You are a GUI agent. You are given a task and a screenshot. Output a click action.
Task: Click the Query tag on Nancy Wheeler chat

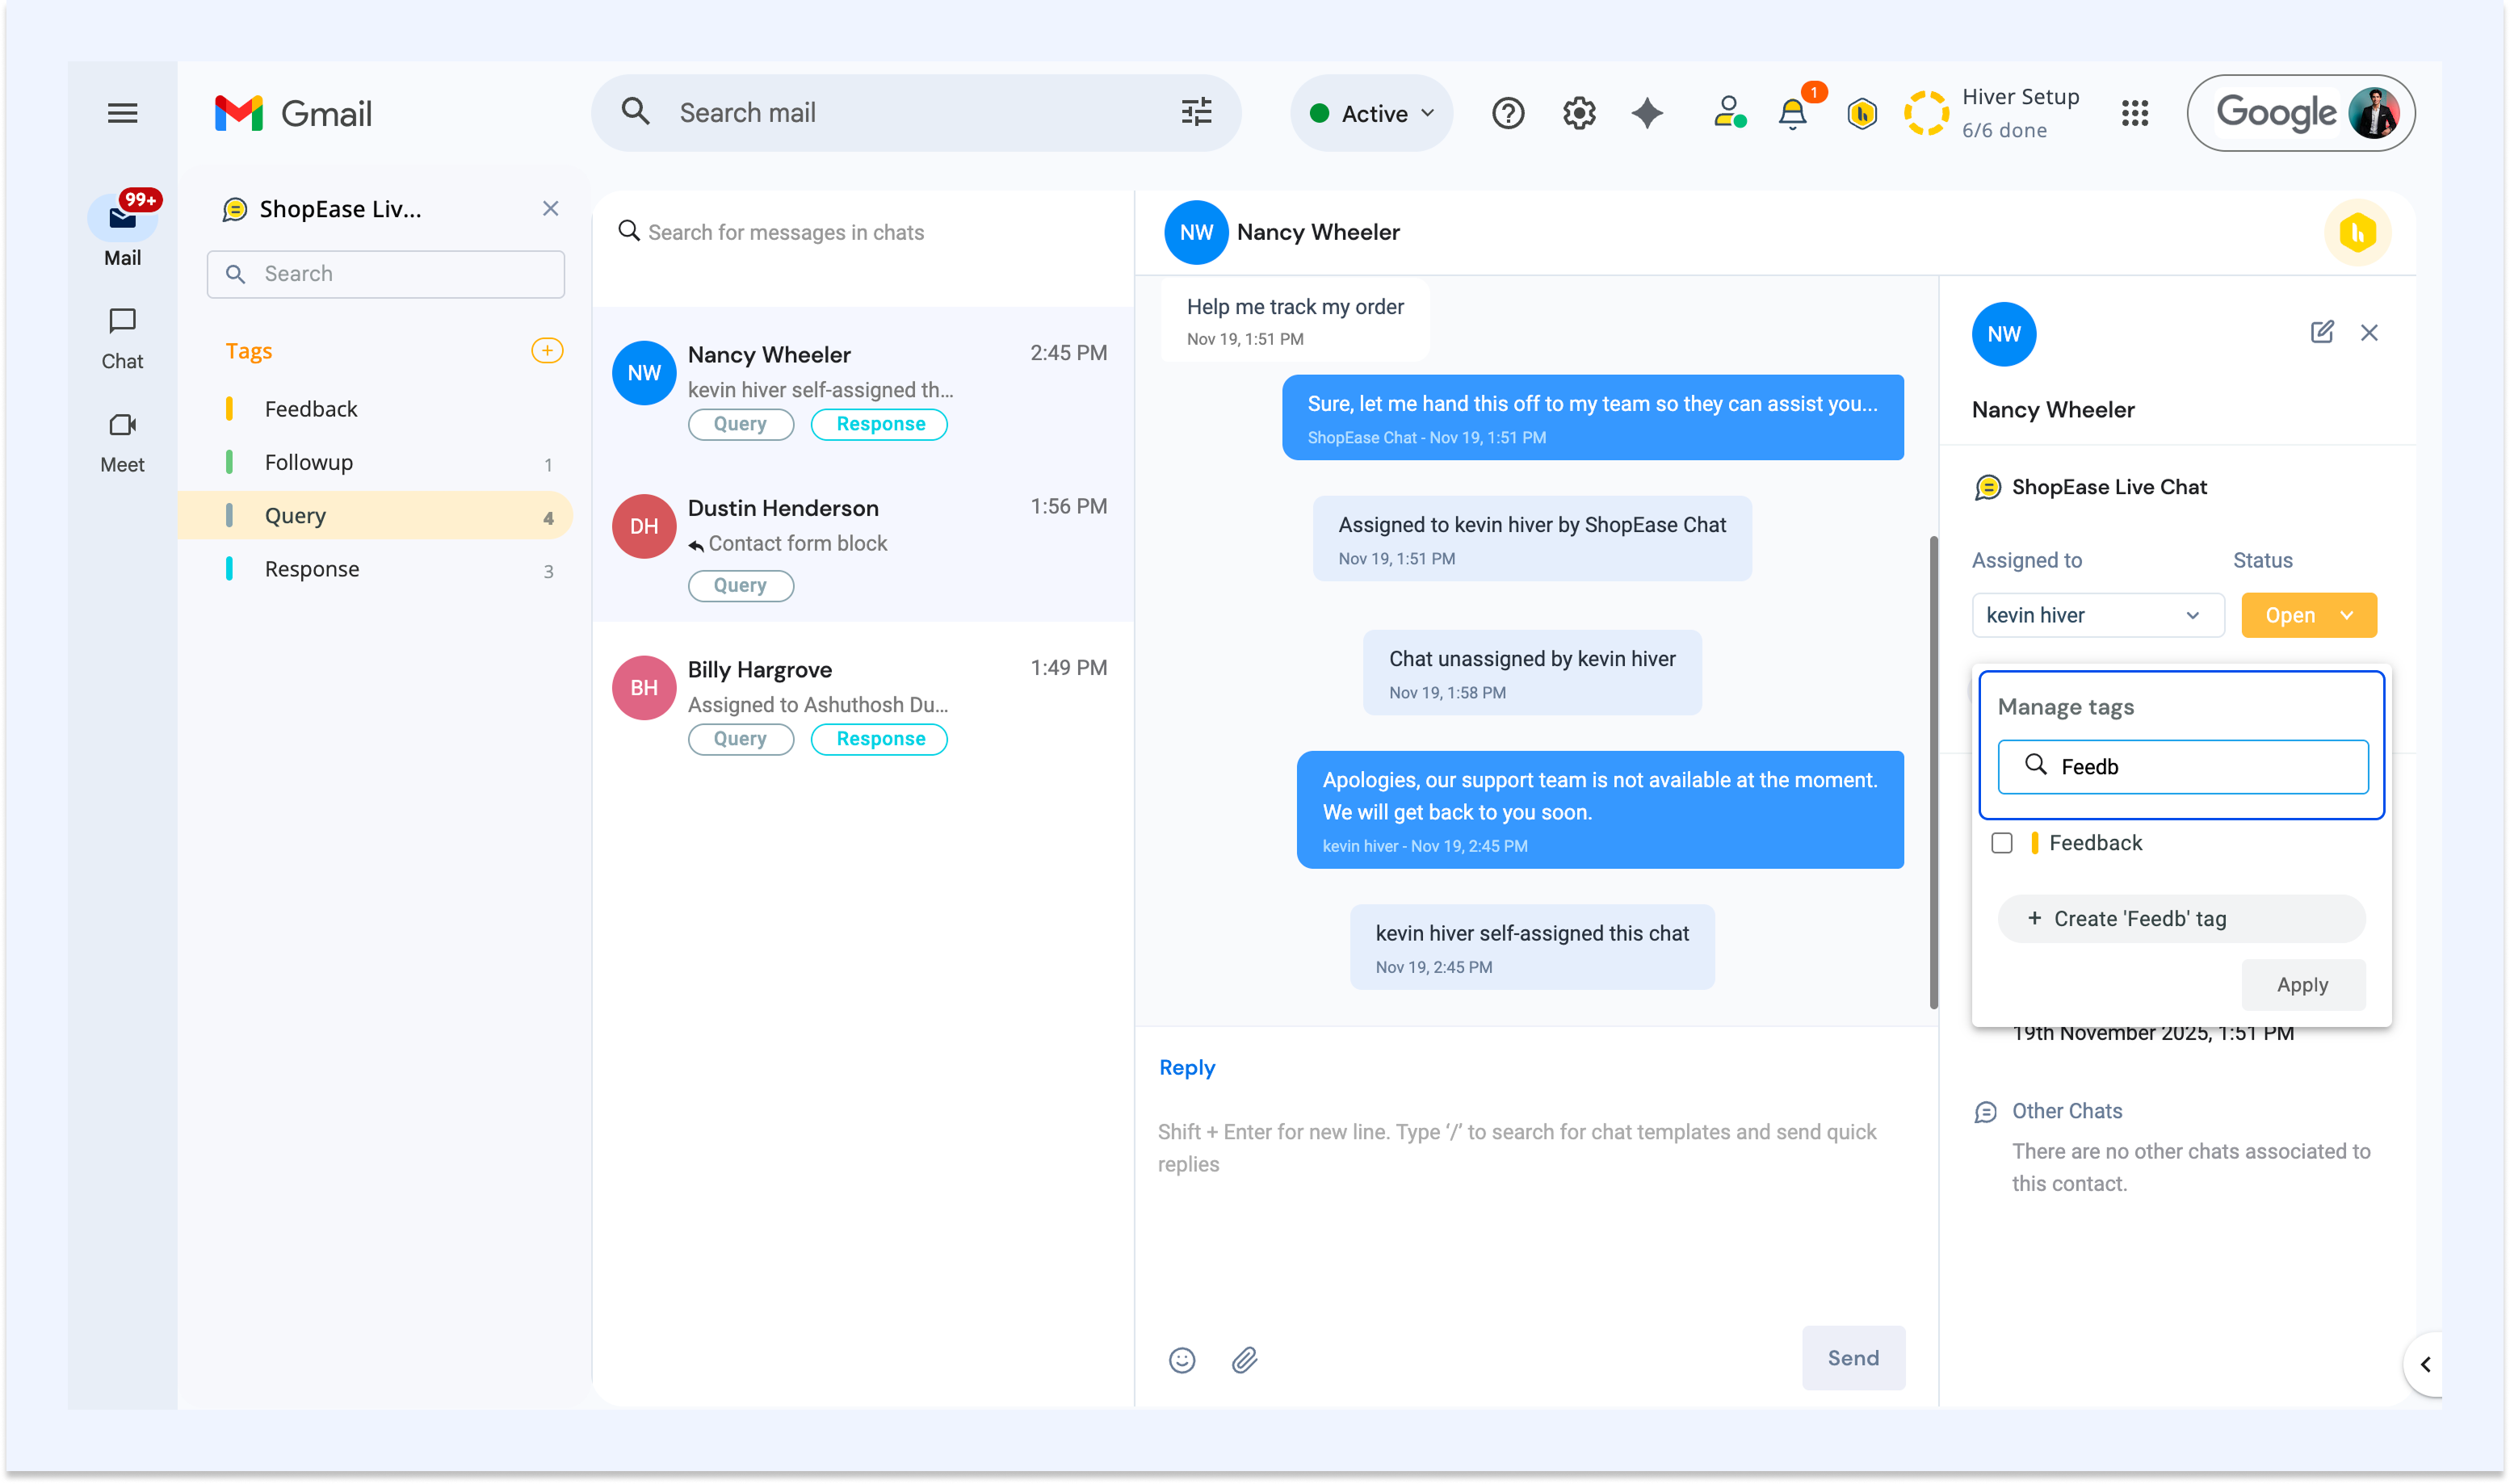[x=740, y=424]
